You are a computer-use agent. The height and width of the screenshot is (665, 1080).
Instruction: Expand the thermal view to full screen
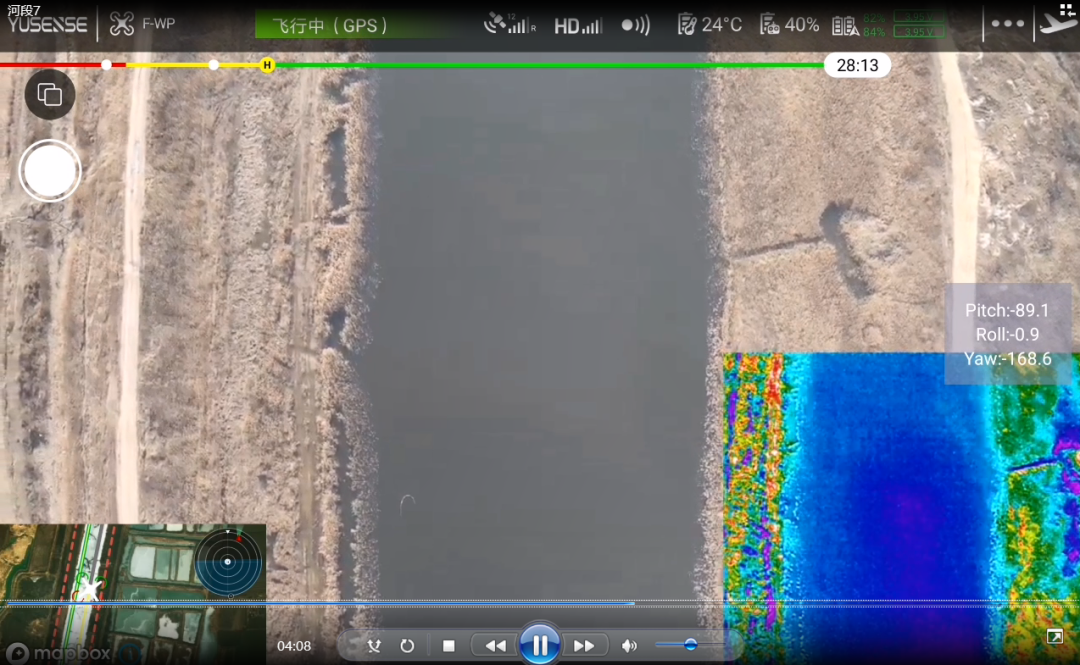click(x=1054, y=637)
